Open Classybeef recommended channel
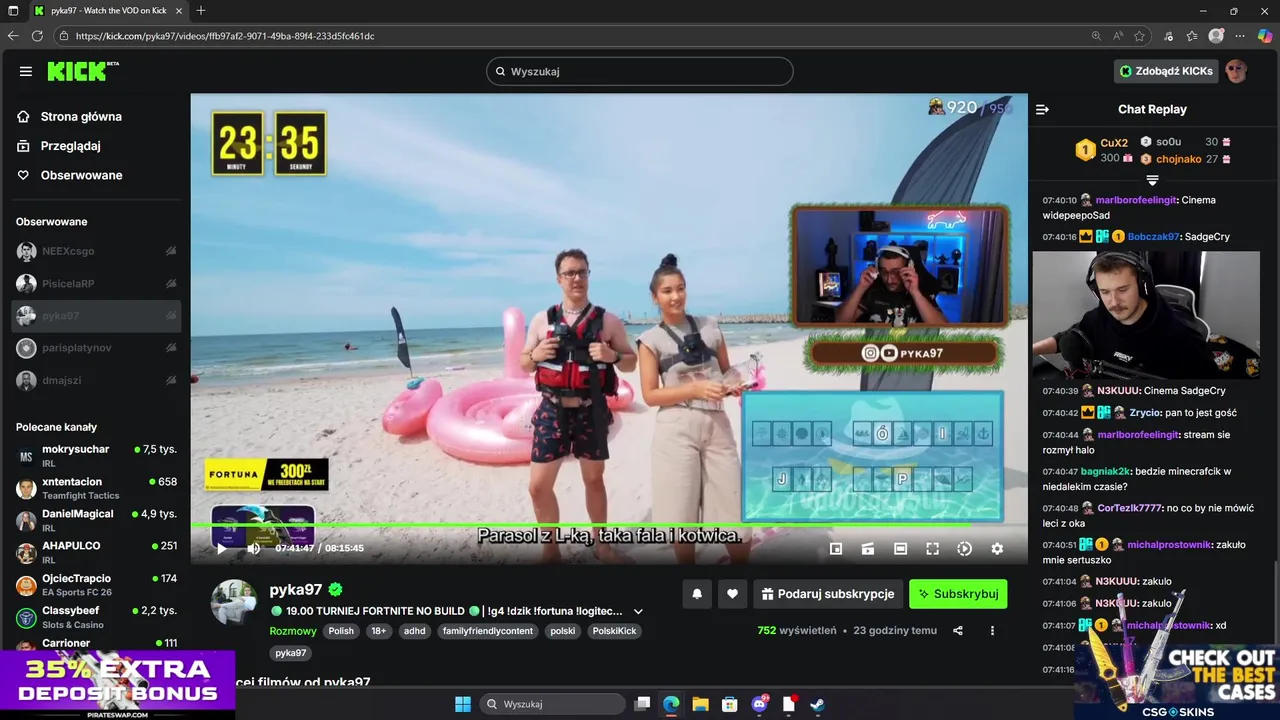The image size is (1280, 720). [x=96, y=617]
